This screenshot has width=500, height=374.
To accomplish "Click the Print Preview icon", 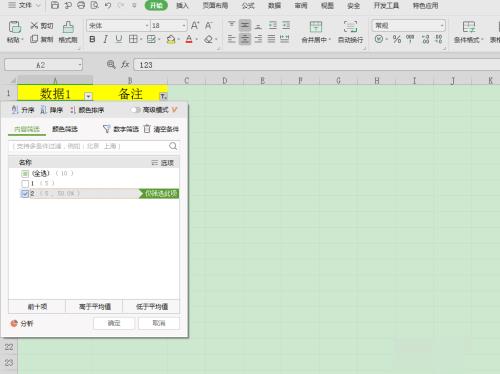I will click(x=95, y=5).
